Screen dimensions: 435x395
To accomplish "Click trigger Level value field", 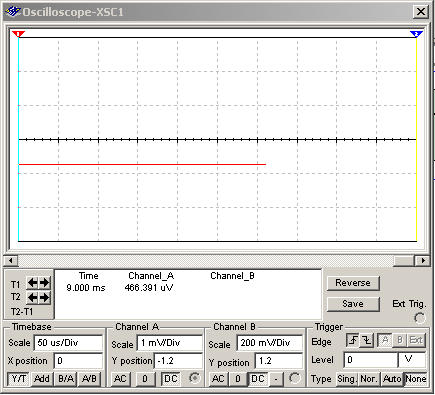I will (x=370, y=360).
